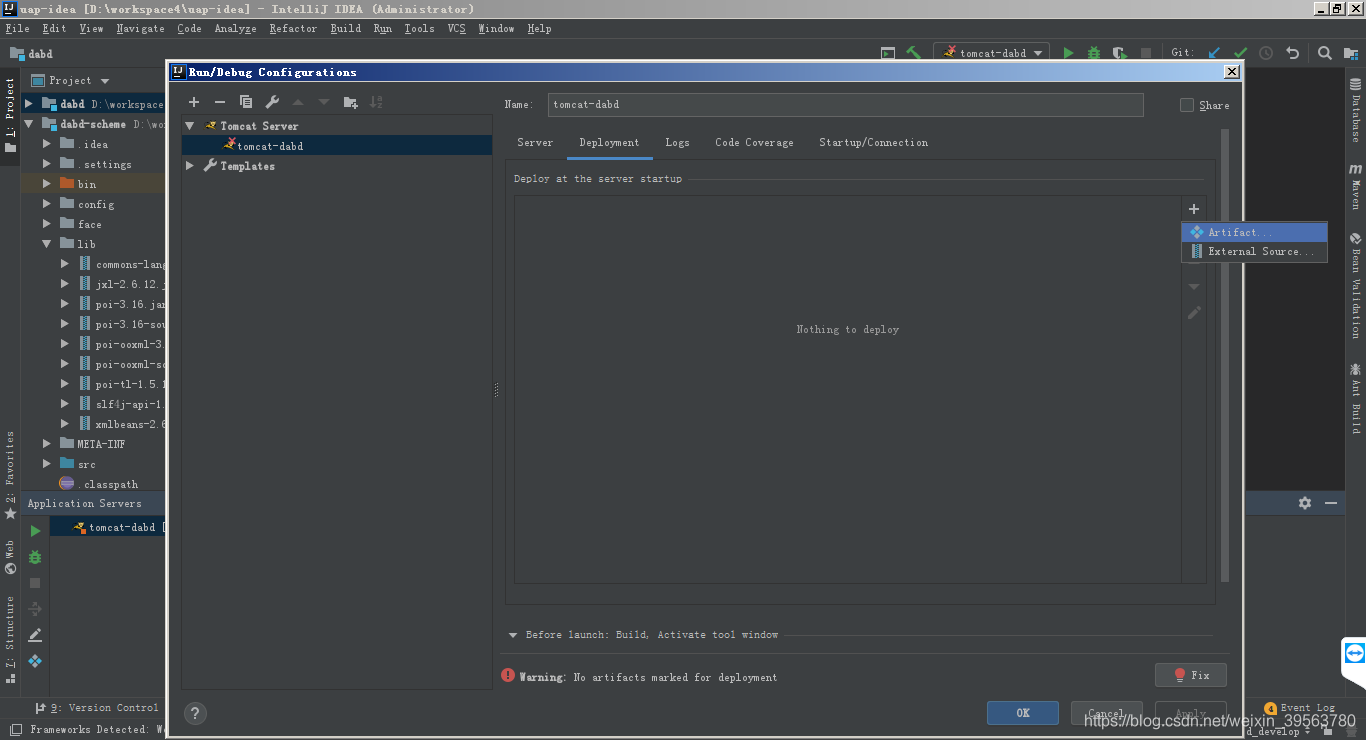The width and height of the screenshot is (1366, 740).
Task: Click artifacts icon in Application Servers panel
Action: [x=35, y=661]
